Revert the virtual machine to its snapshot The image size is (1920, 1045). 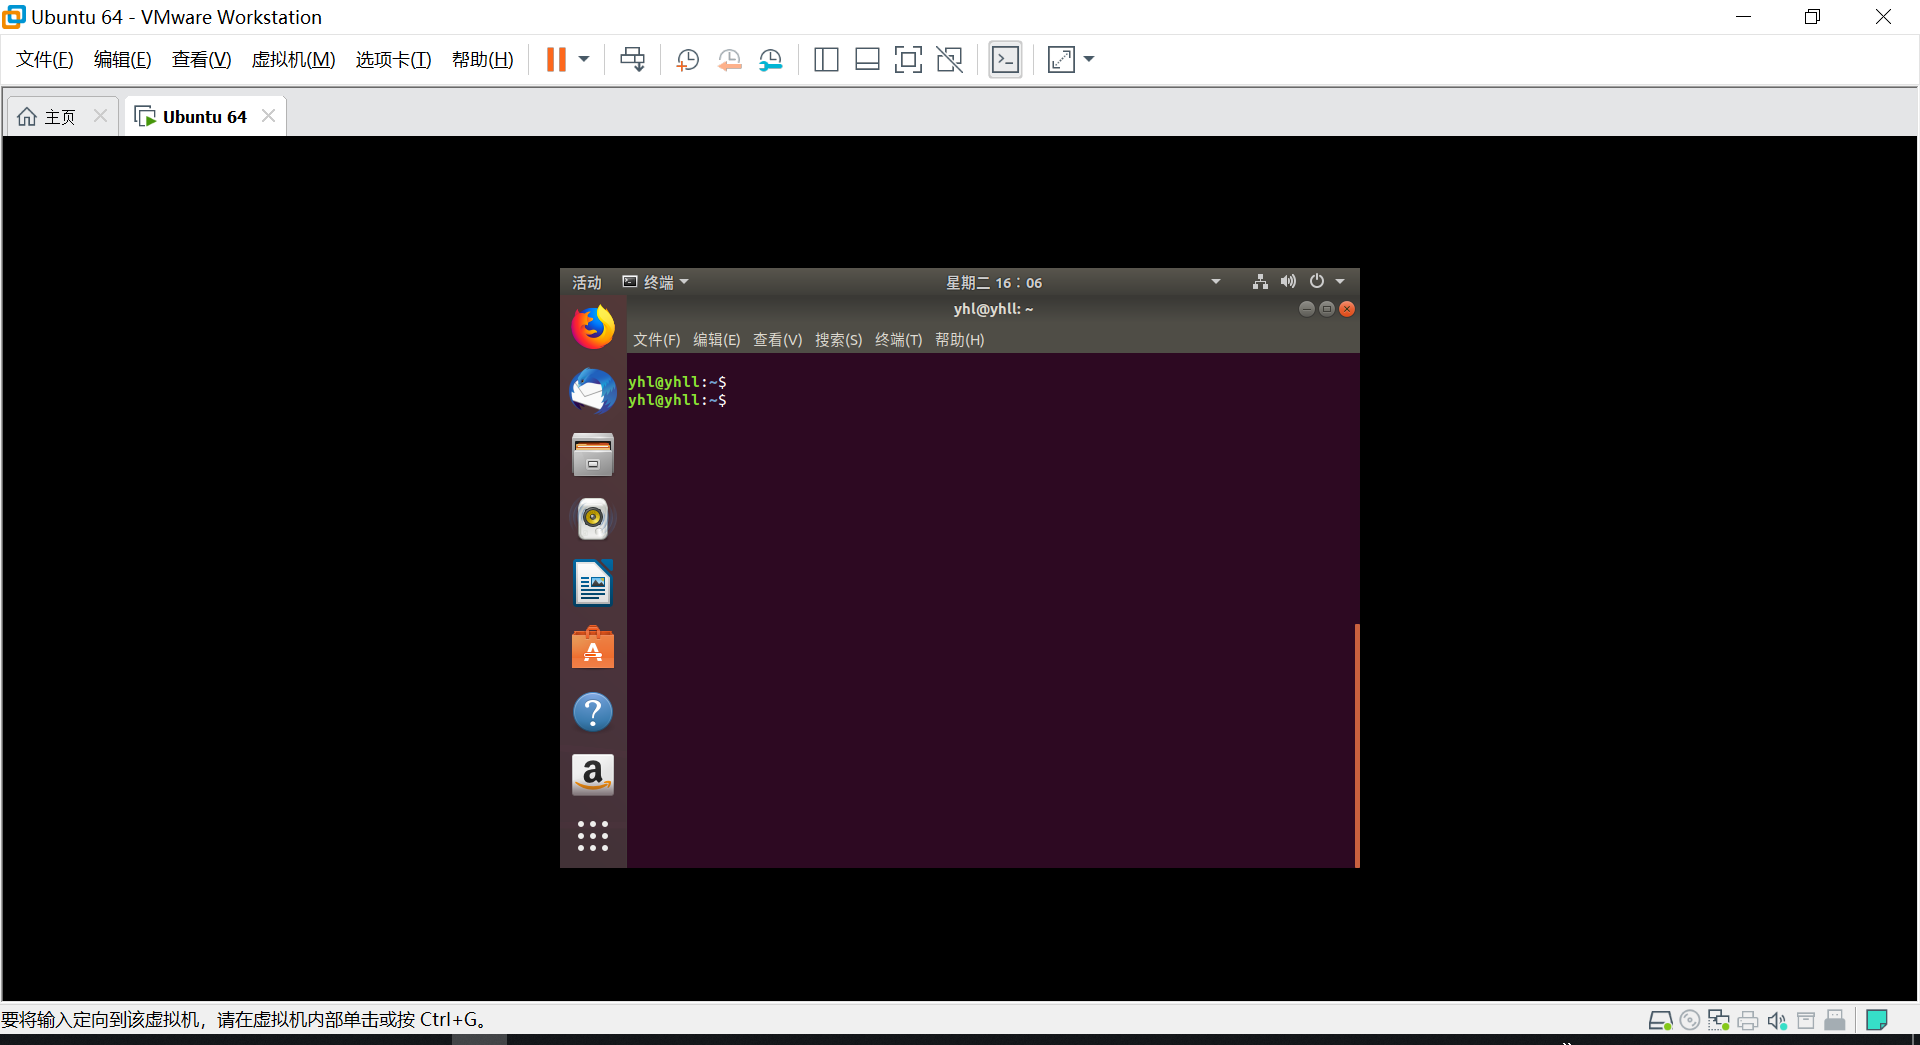[x=729, y=59]
